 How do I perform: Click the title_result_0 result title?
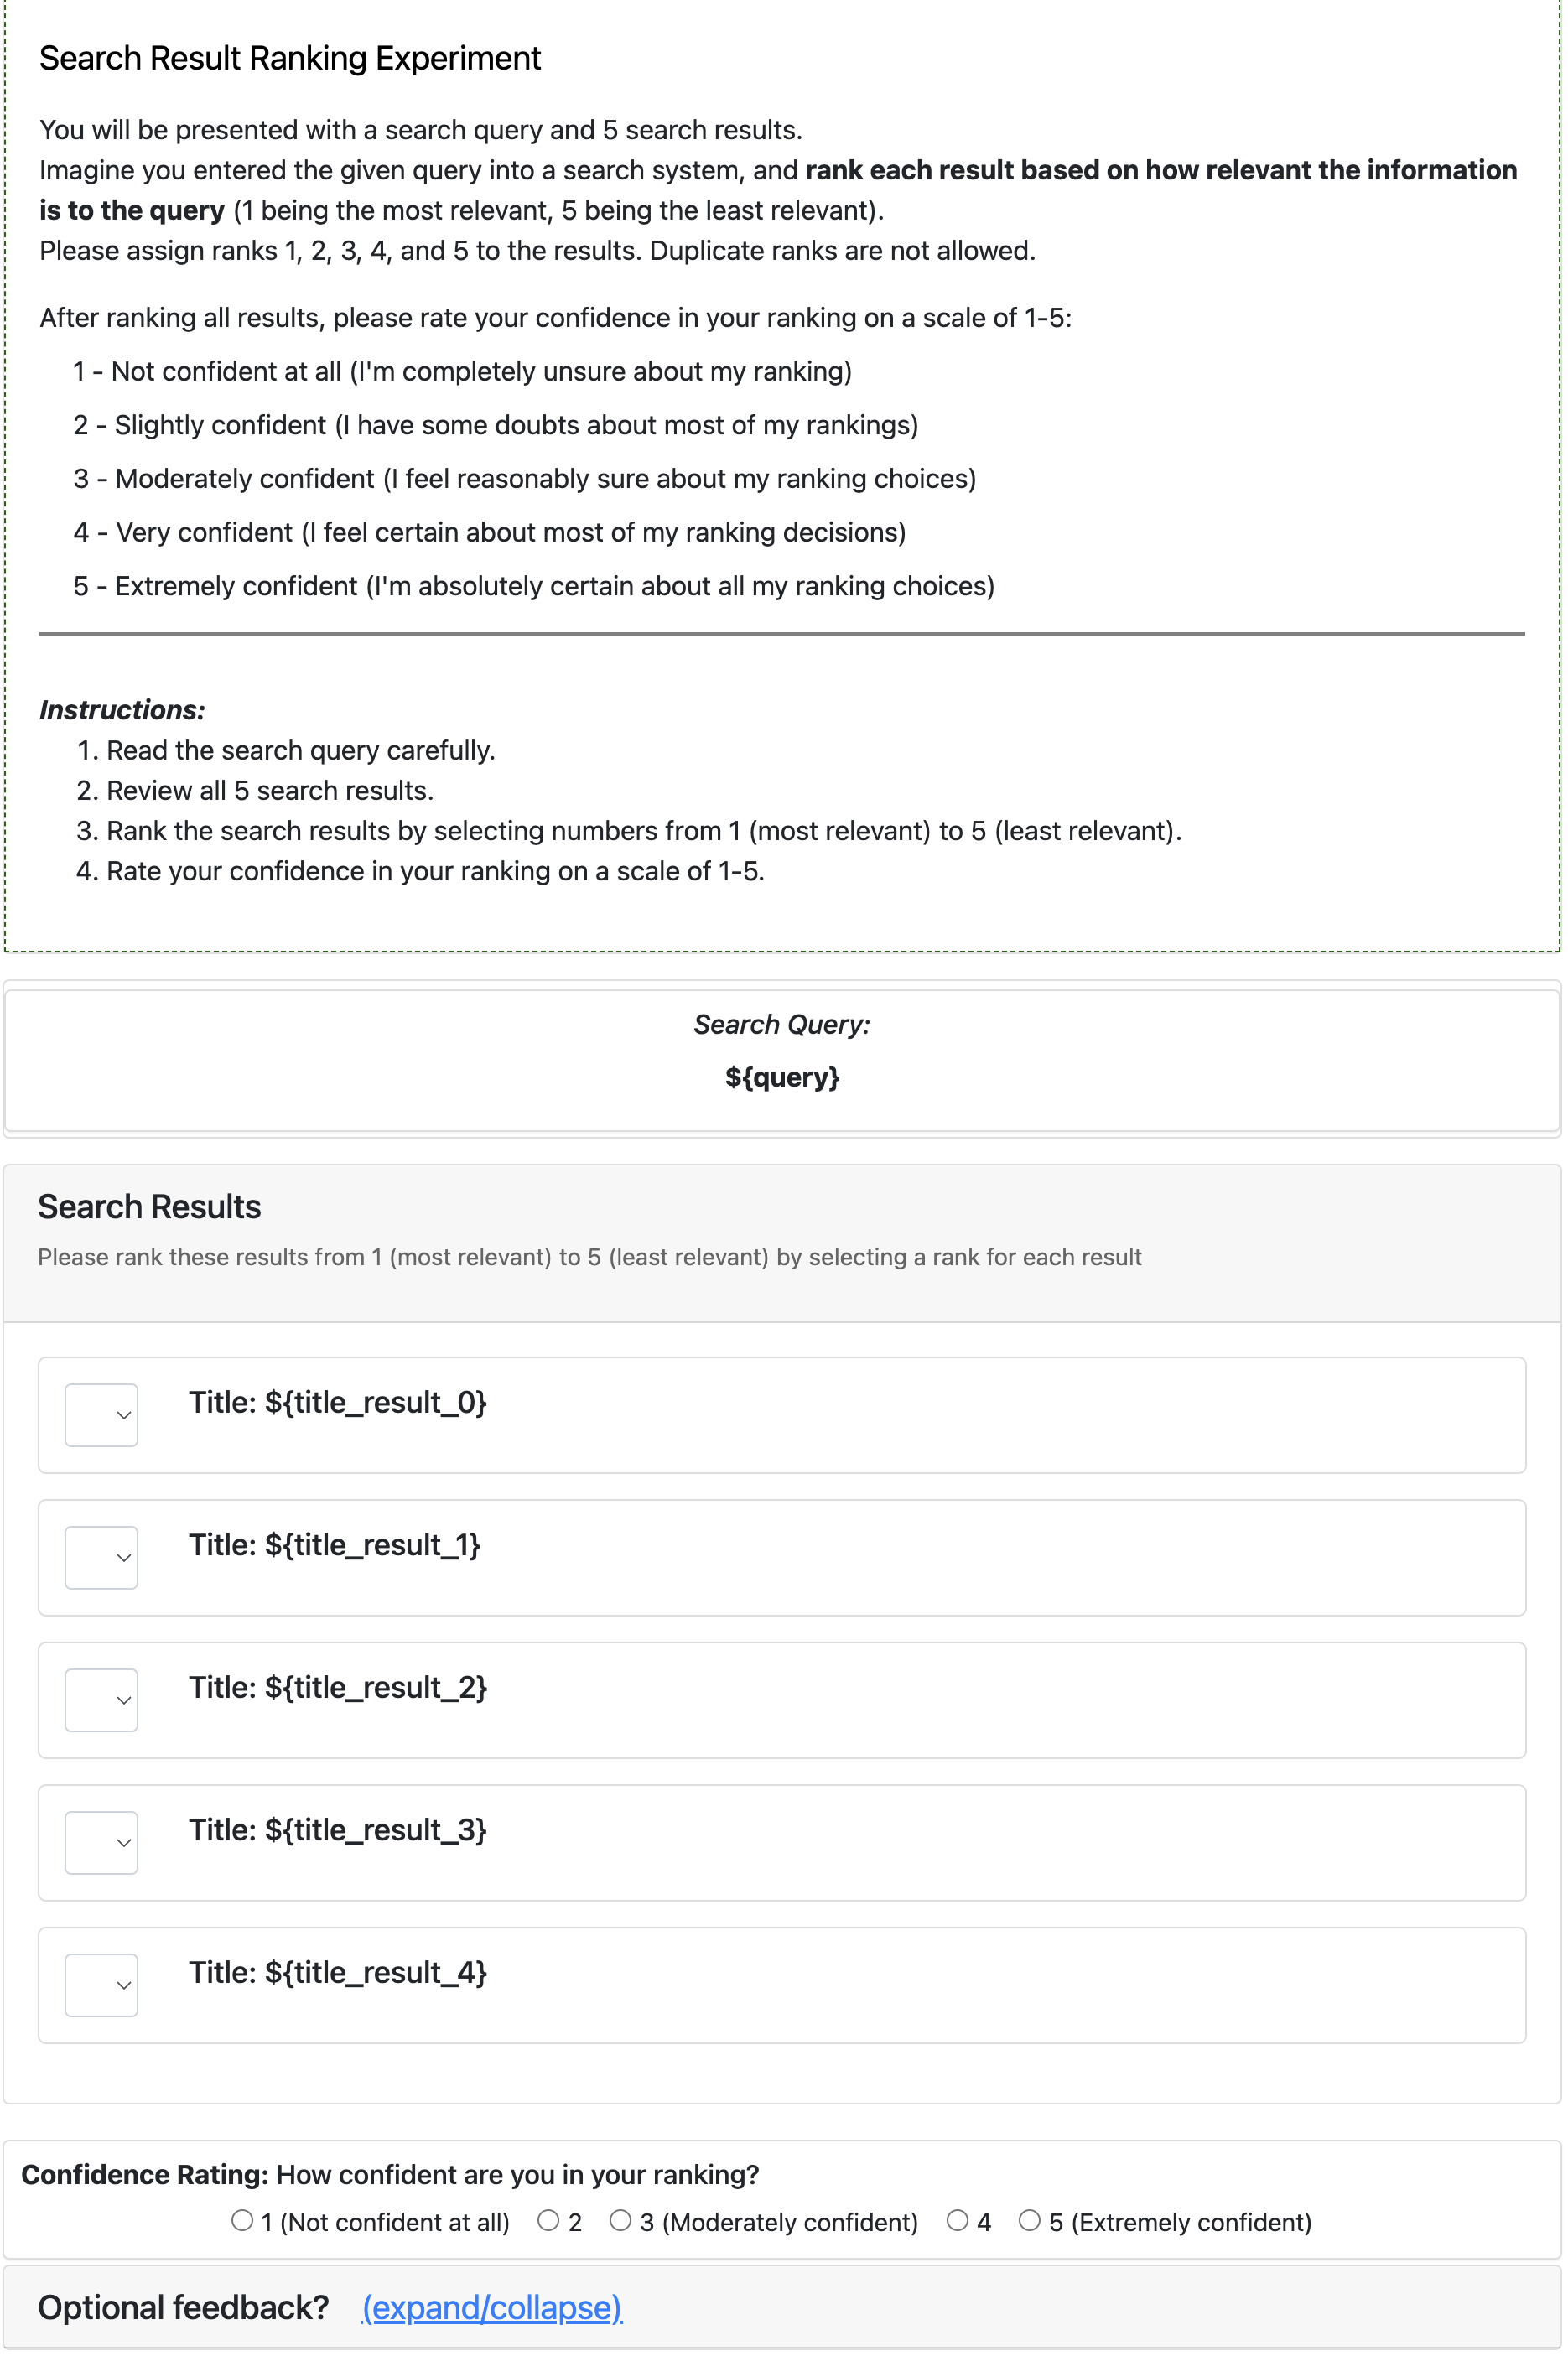(338, 1402)
